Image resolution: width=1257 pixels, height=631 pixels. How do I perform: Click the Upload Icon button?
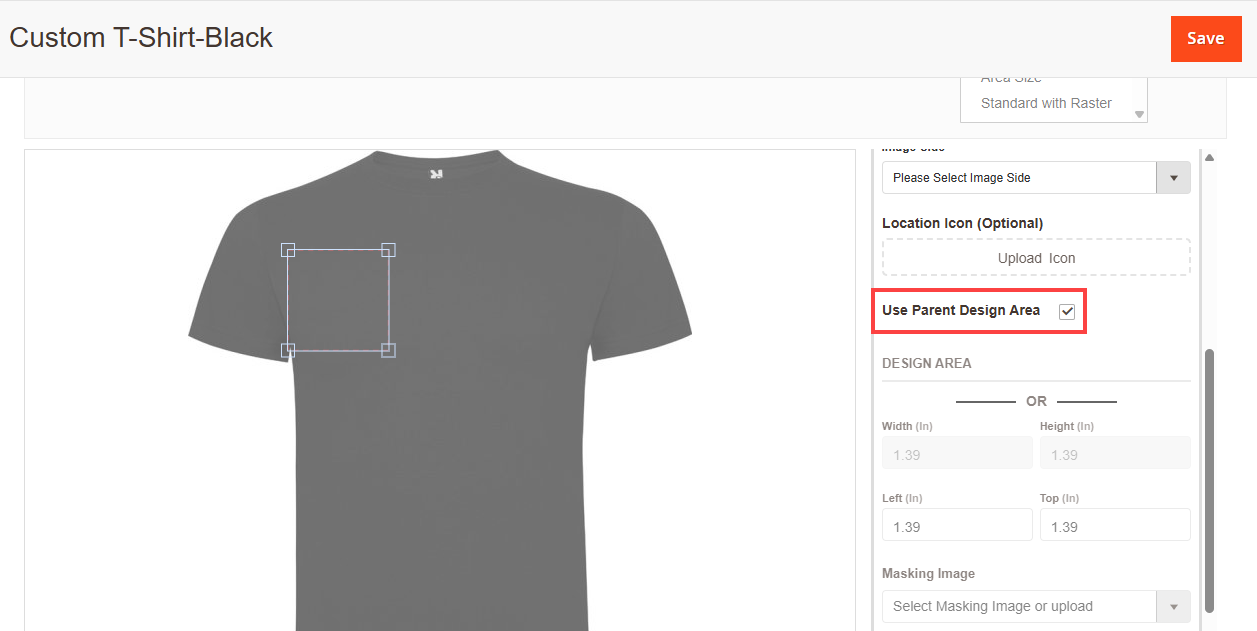coord(1036,258)
